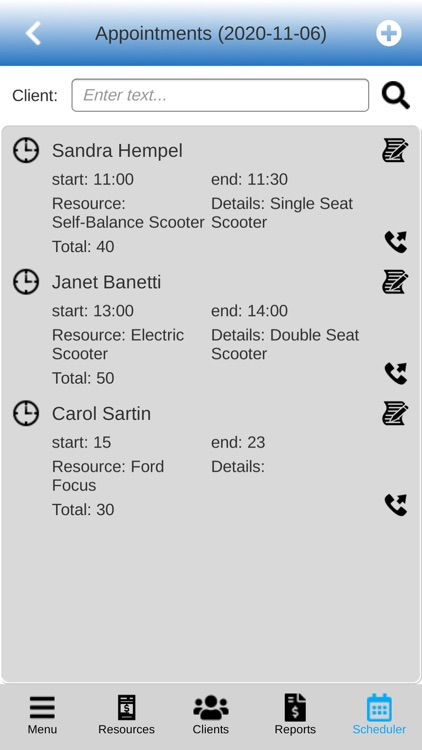Select the Scheduler tab
This screenshot has width=422, height=750.
pos(379,715)
